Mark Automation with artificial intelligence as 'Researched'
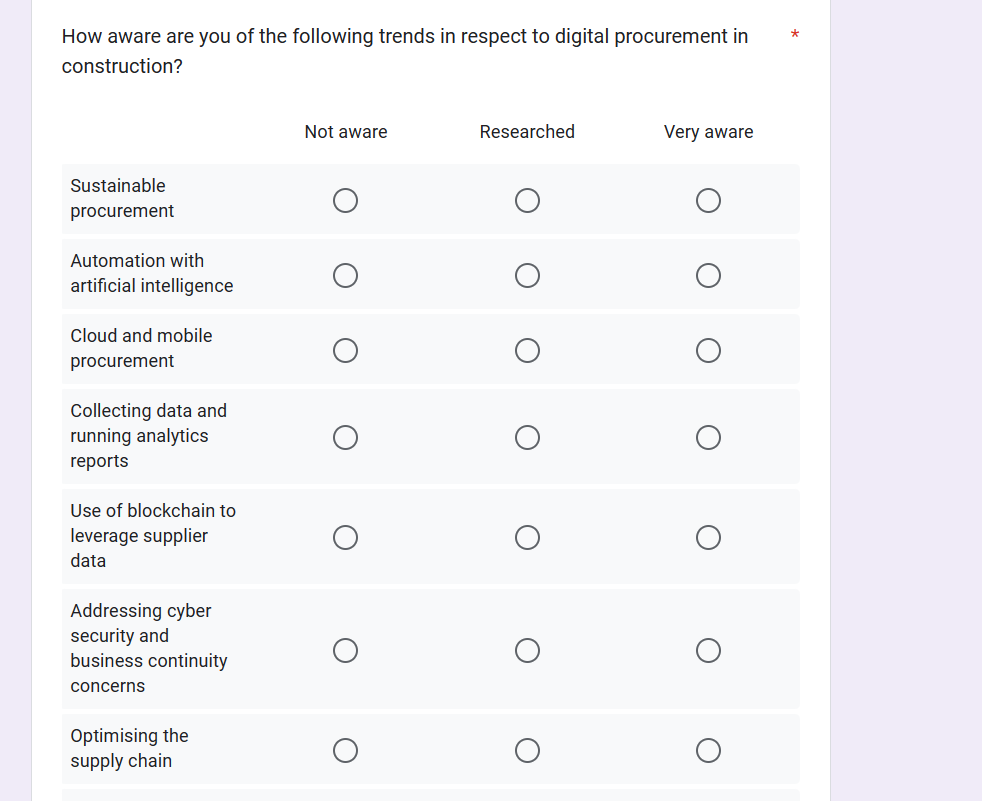The height and width of the screenshot is (801, 982). pos(528,275)
